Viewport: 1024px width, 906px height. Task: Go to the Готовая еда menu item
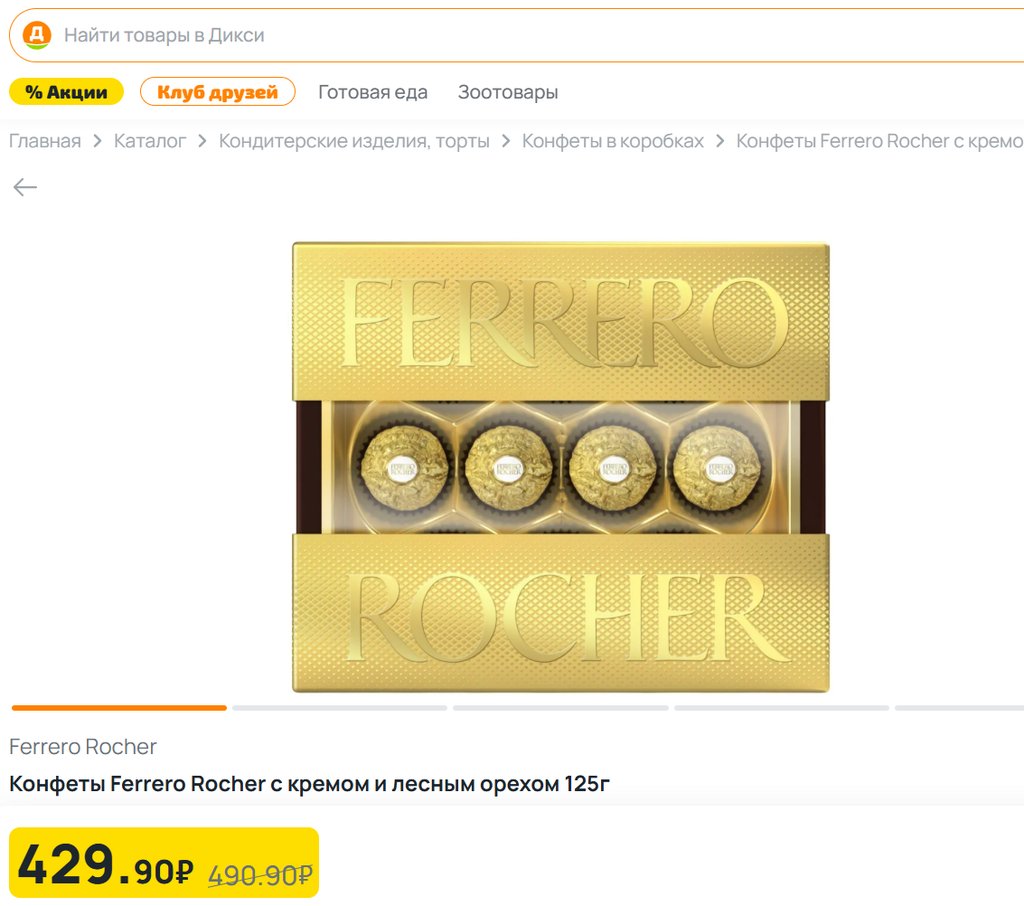tap(373, 92)
